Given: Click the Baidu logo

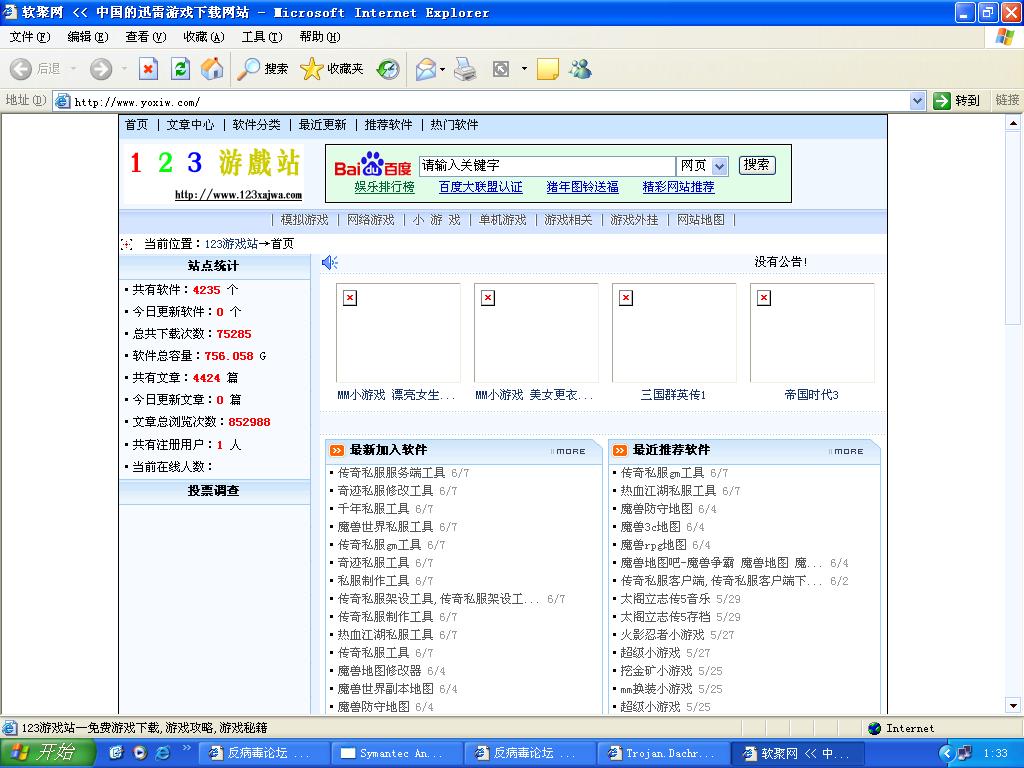Looking at the screenshot, I should point(372,165).
